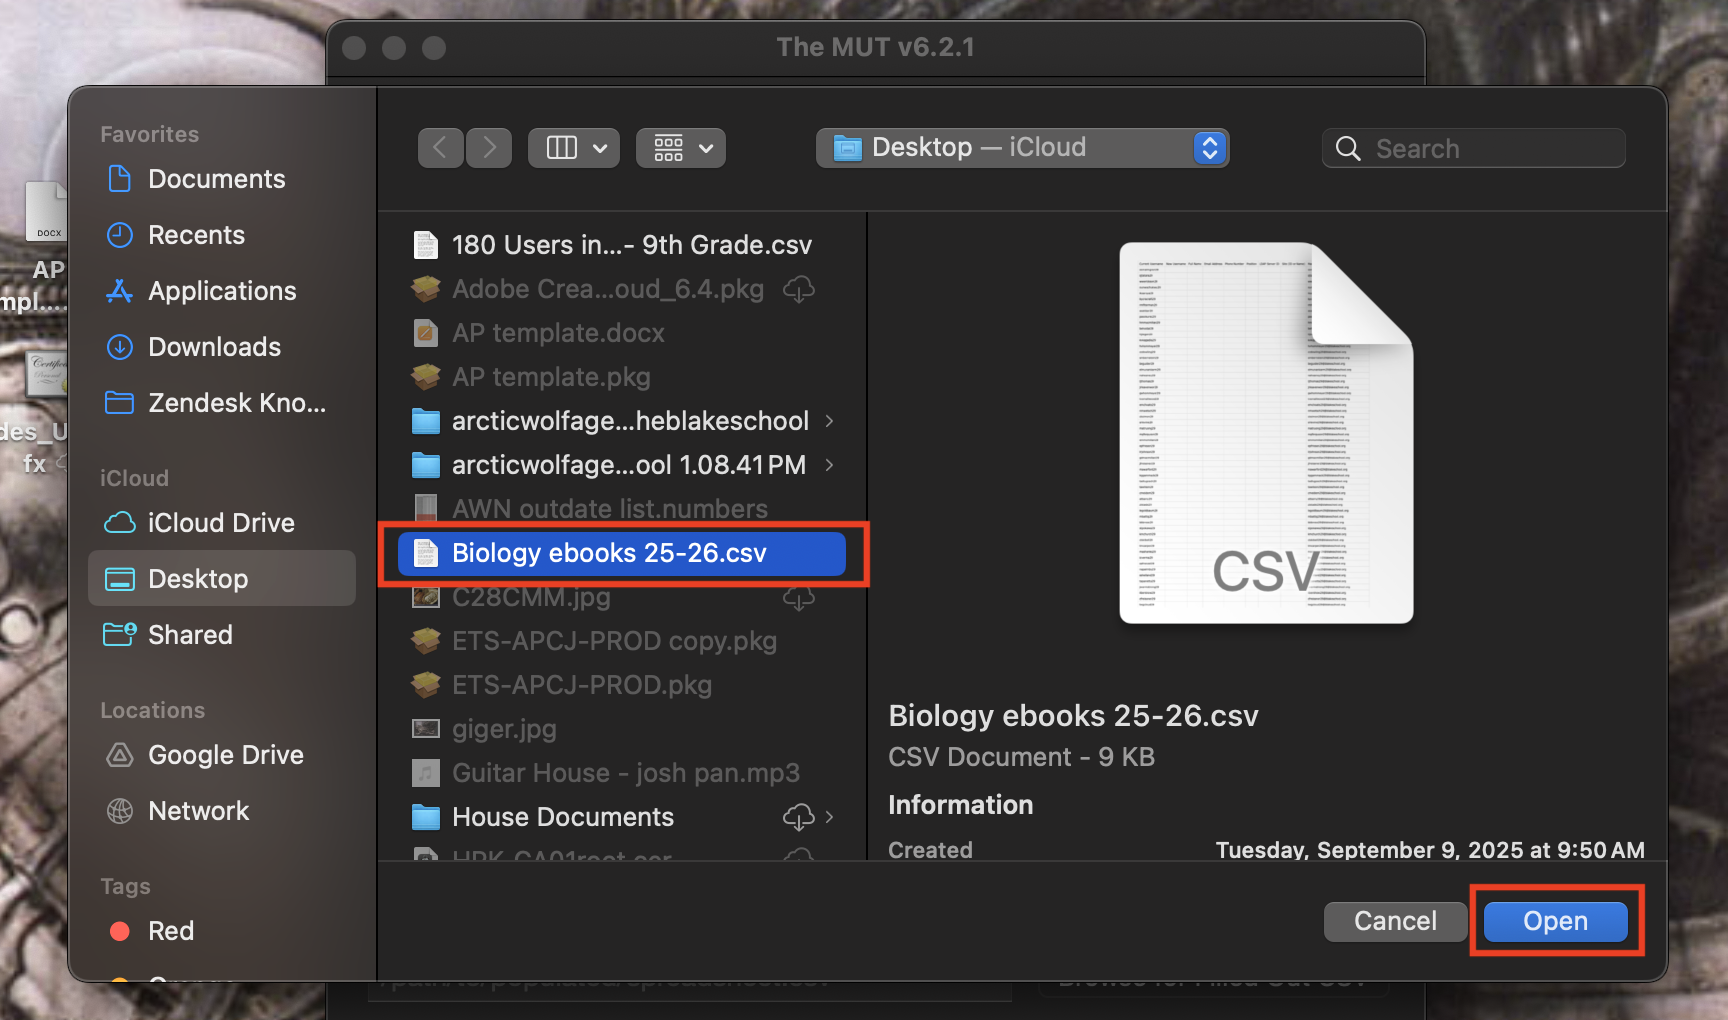Click the location popup stepper arrows
Image resolution: width=1728 pixels, height=1020 pixels.
[1209, 148]
